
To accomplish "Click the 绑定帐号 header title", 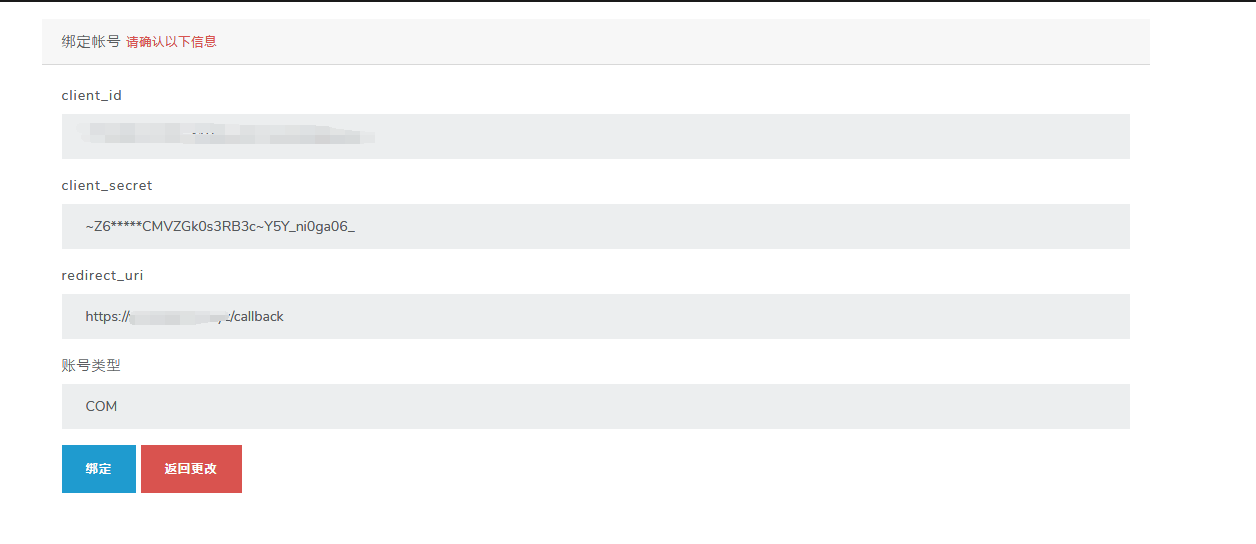I will pos(91,42).
